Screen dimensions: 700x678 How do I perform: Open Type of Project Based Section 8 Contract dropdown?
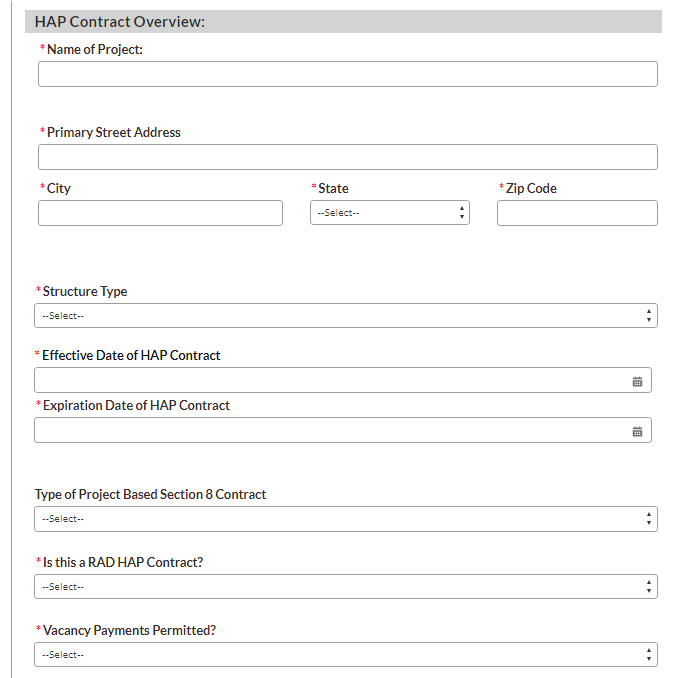click(x=345, y=519)
